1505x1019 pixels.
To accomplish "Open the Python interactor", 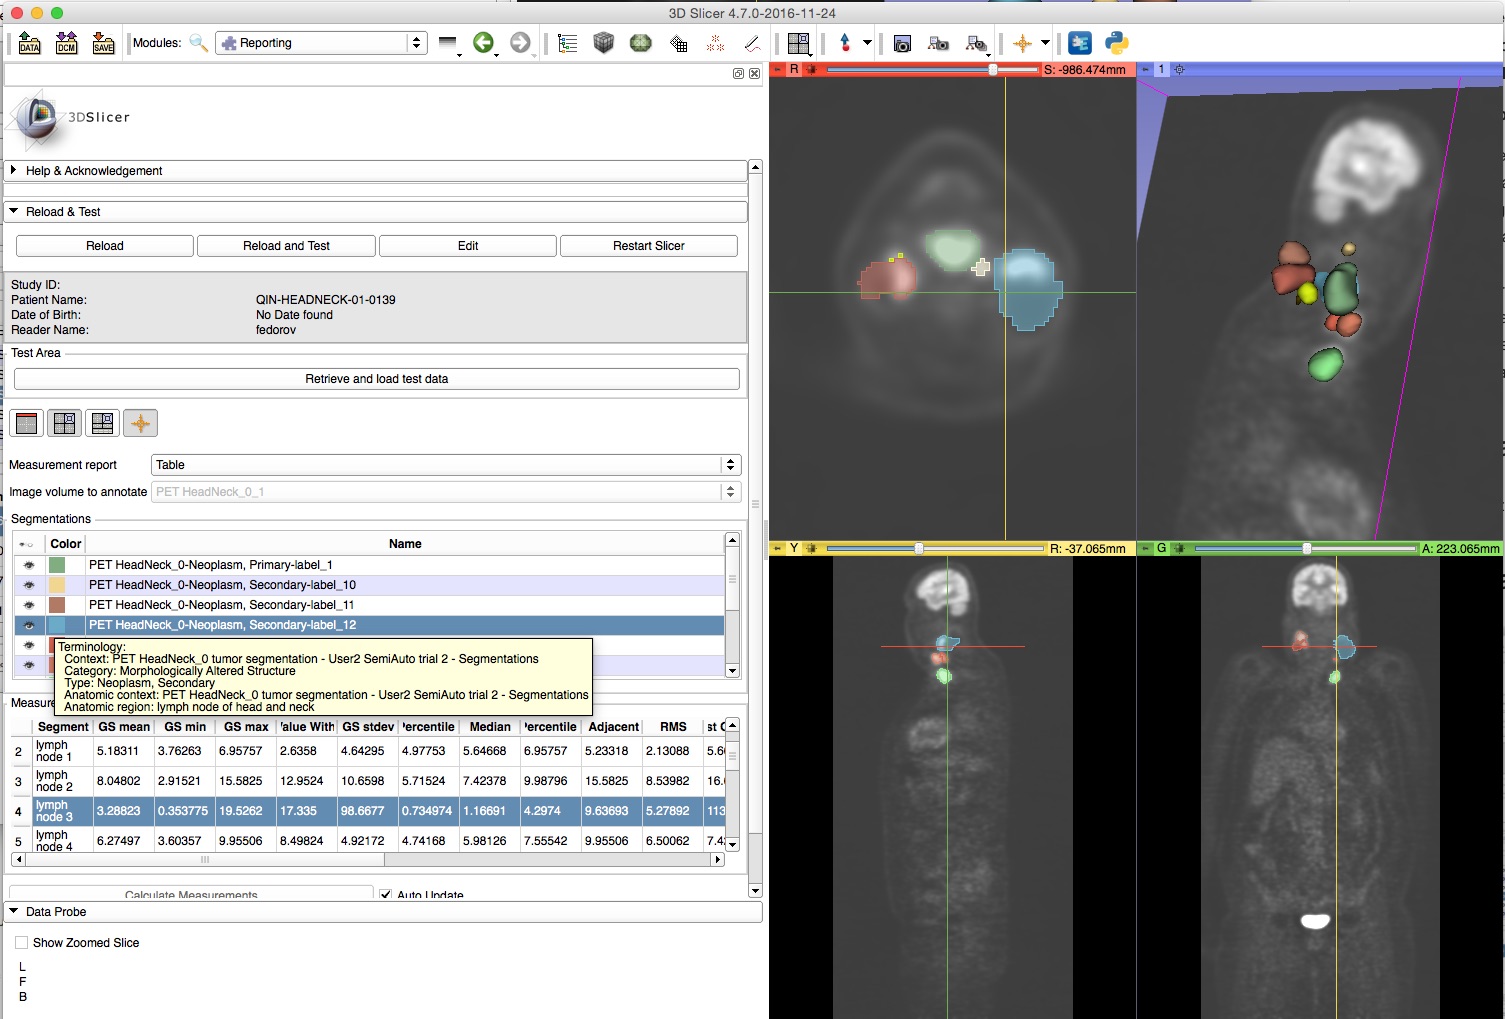I will tap(1117, 43).
